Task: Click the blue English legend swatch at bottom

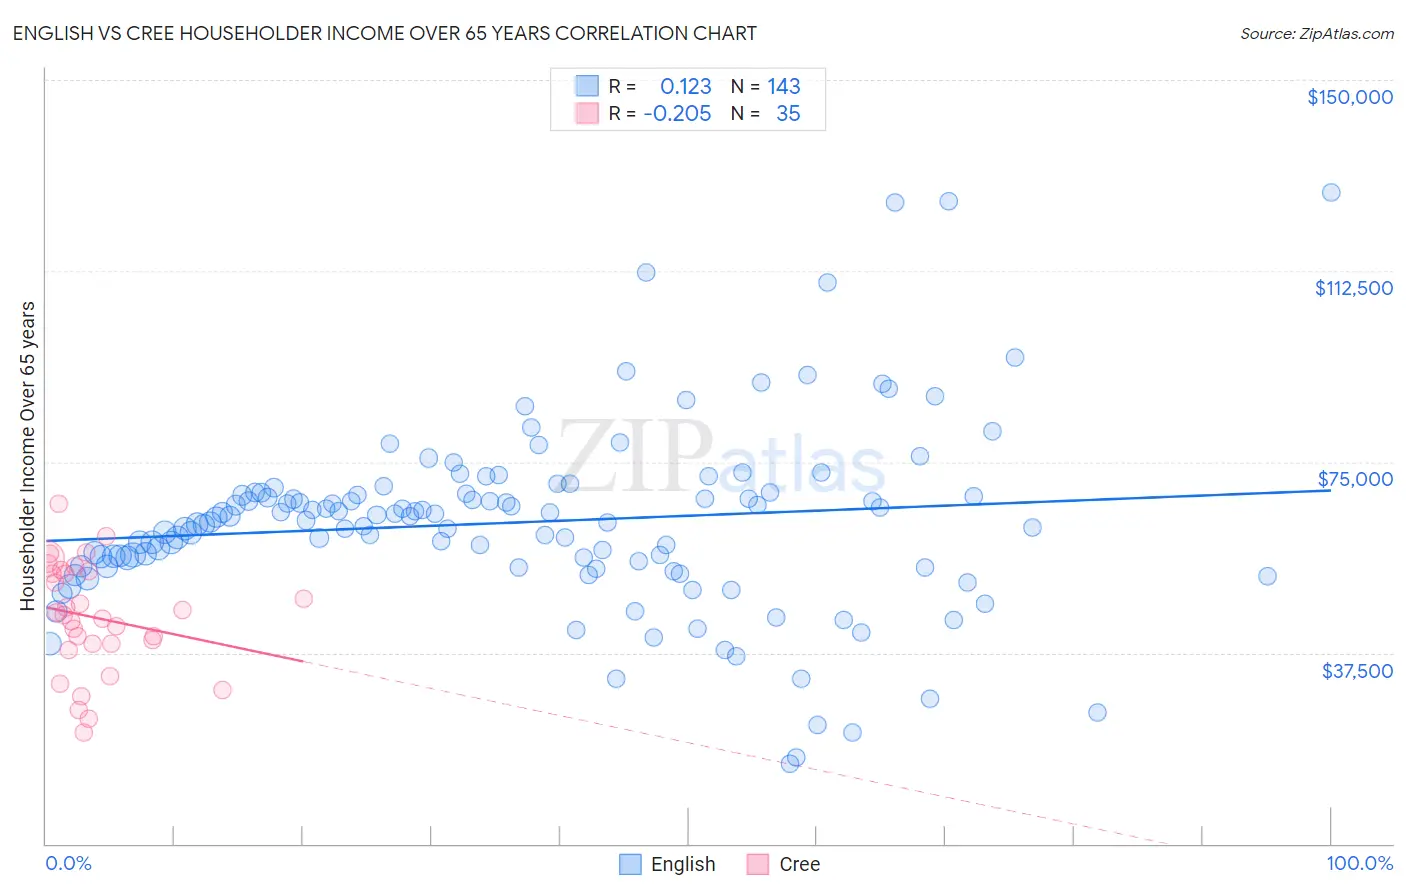Action: click(x=630, y=864)
